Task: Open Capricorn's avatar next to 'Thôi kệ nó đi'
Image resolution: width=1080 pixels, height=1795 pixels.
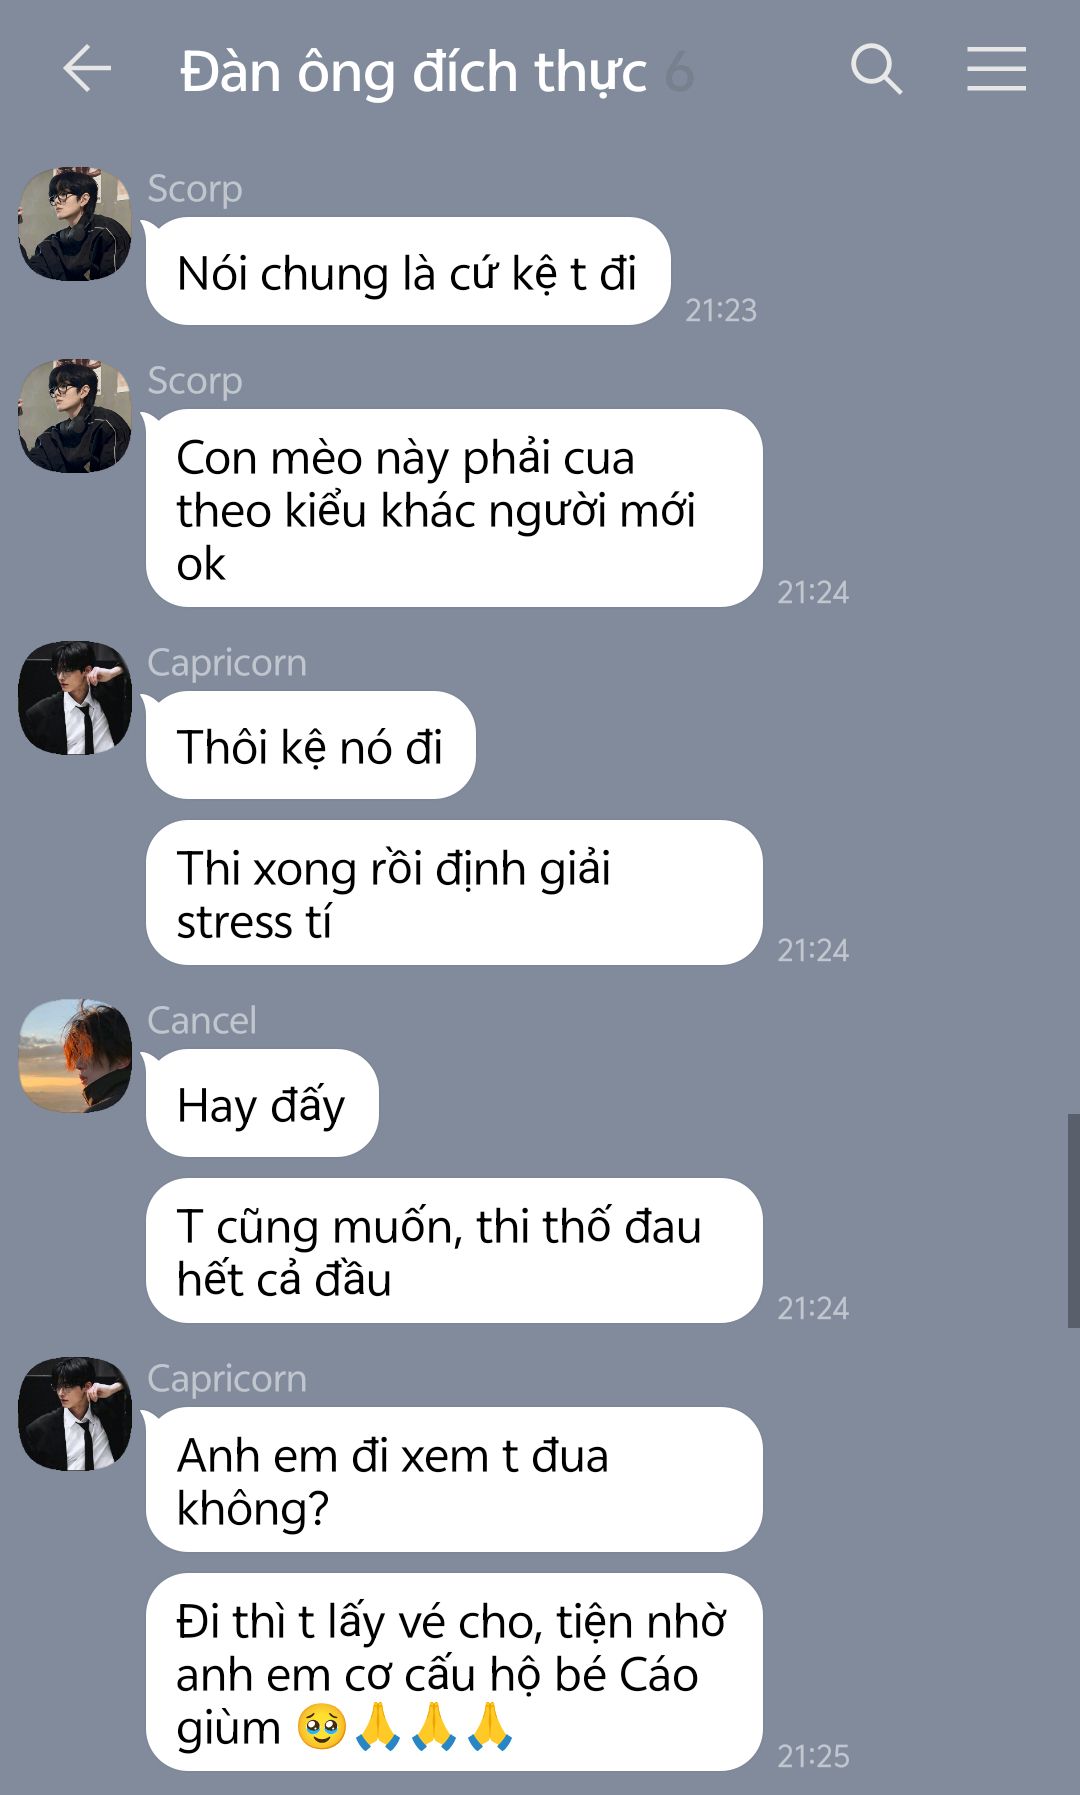Action: (x=75, y=698)
